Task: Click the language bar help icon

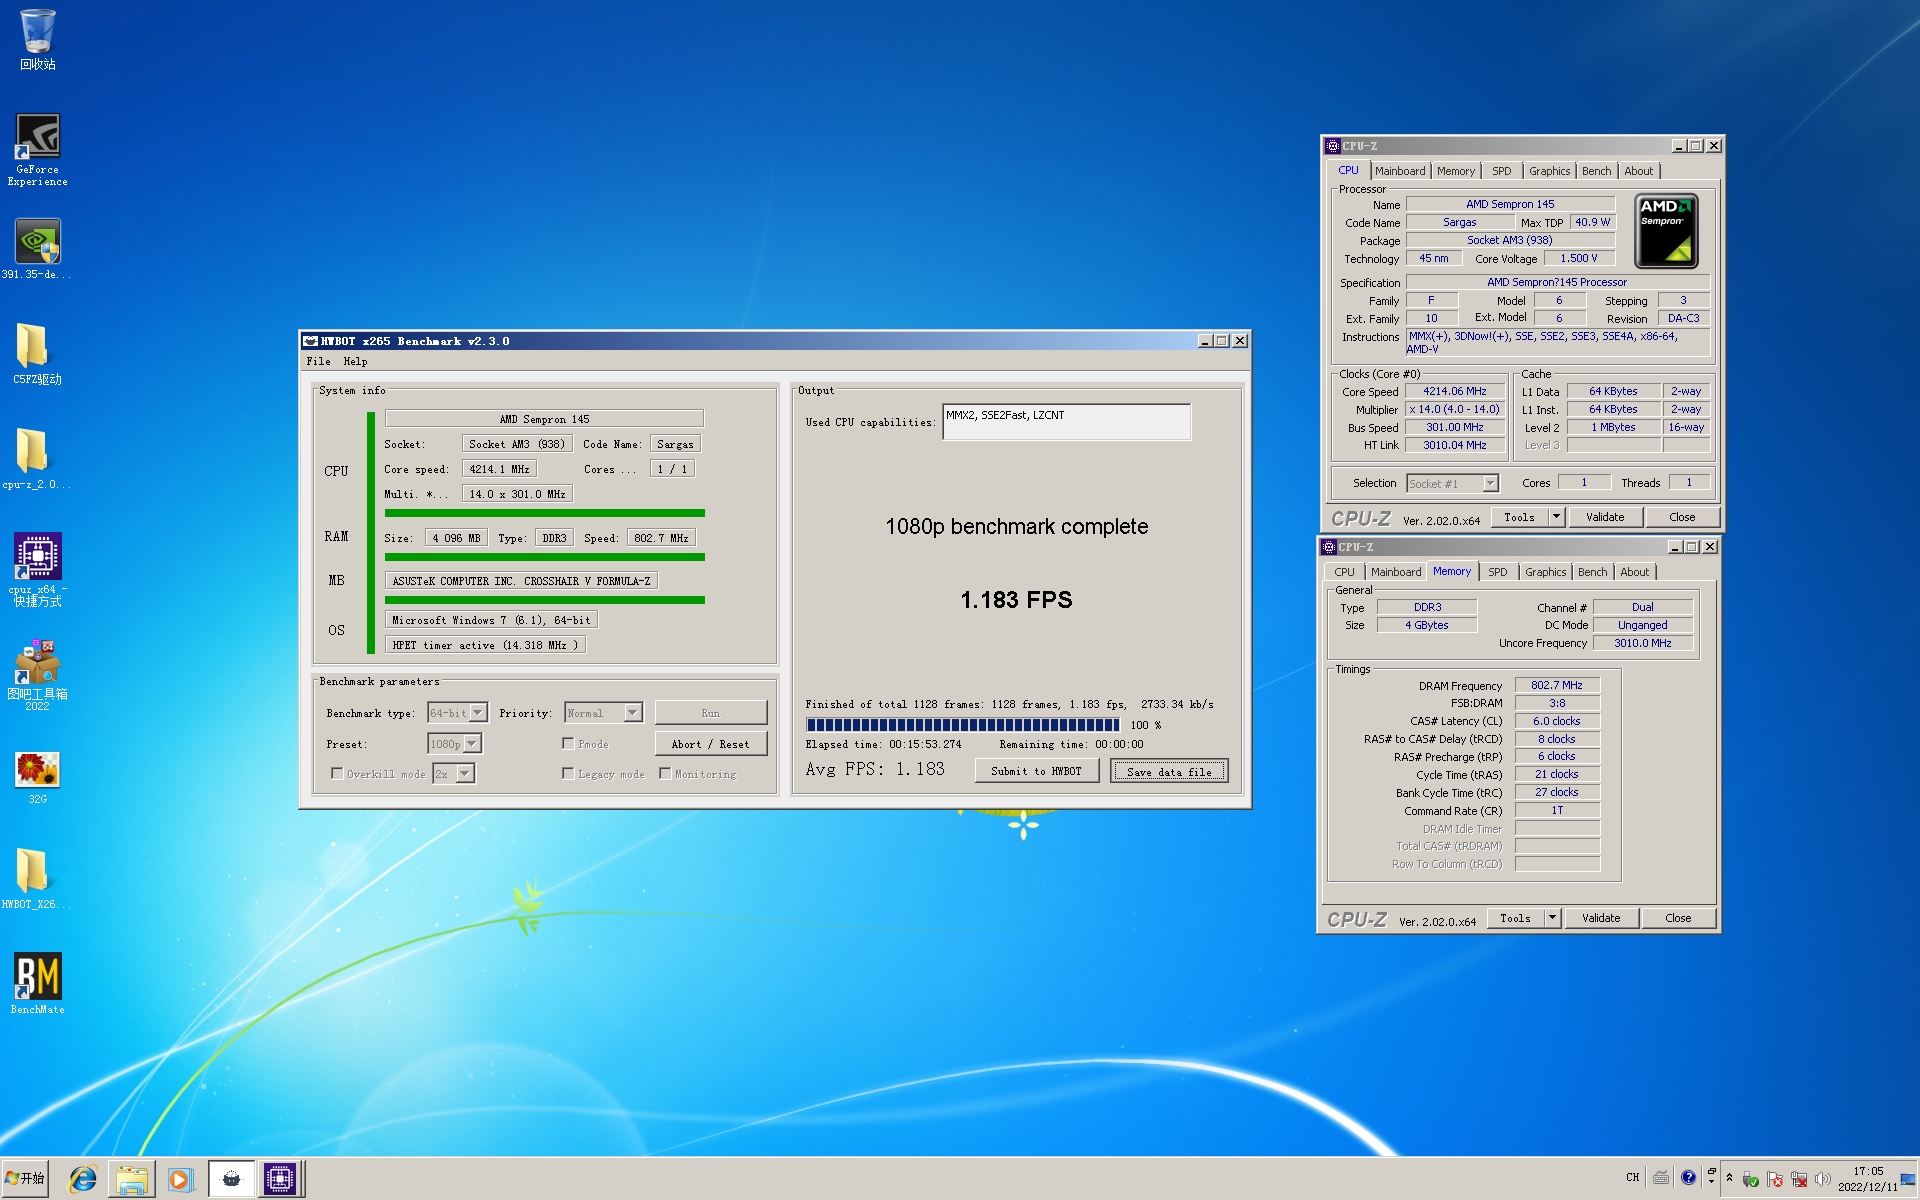Action: tap(1688, 1177)
